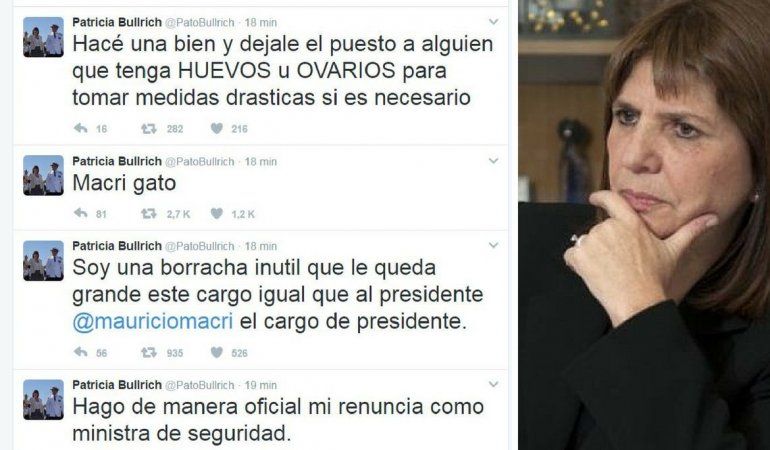Reply to the 'Soy una borracha' tweet

click(x=81, y=352)
